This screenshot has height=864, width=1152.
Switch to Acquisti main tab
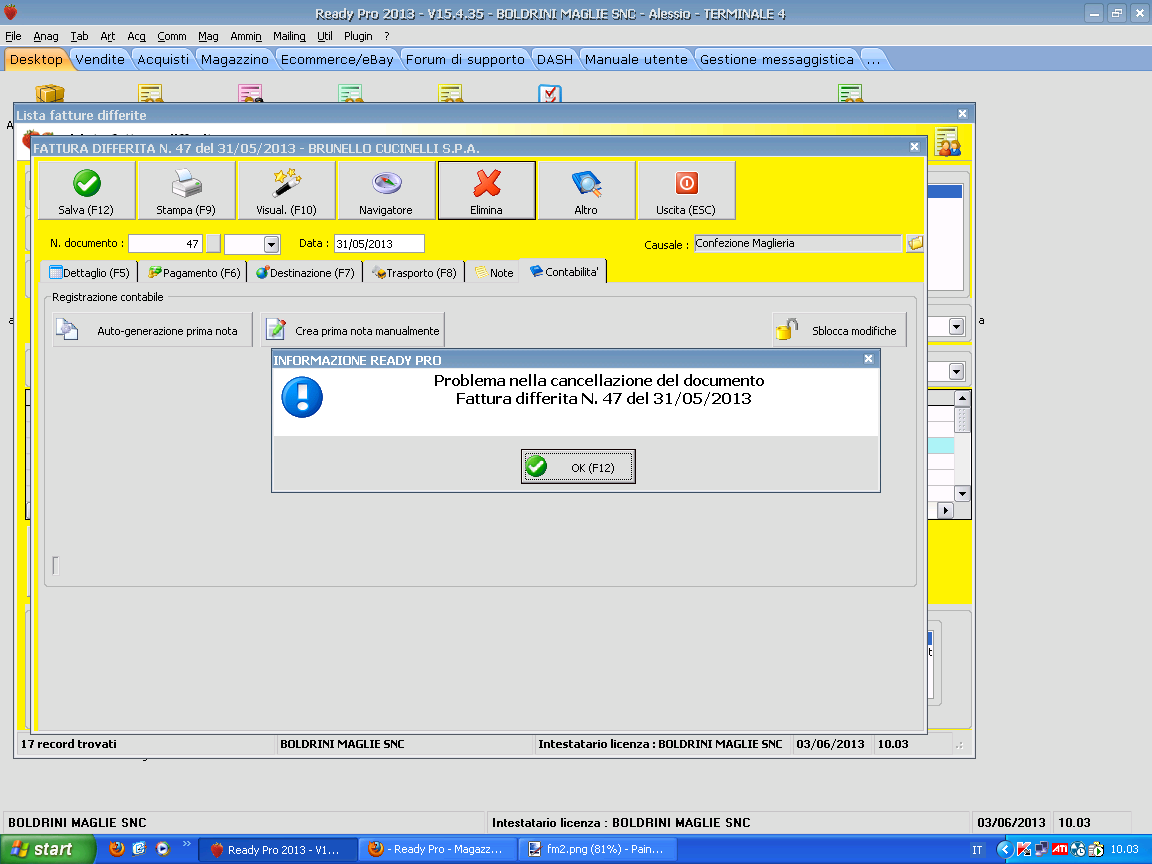163,60
